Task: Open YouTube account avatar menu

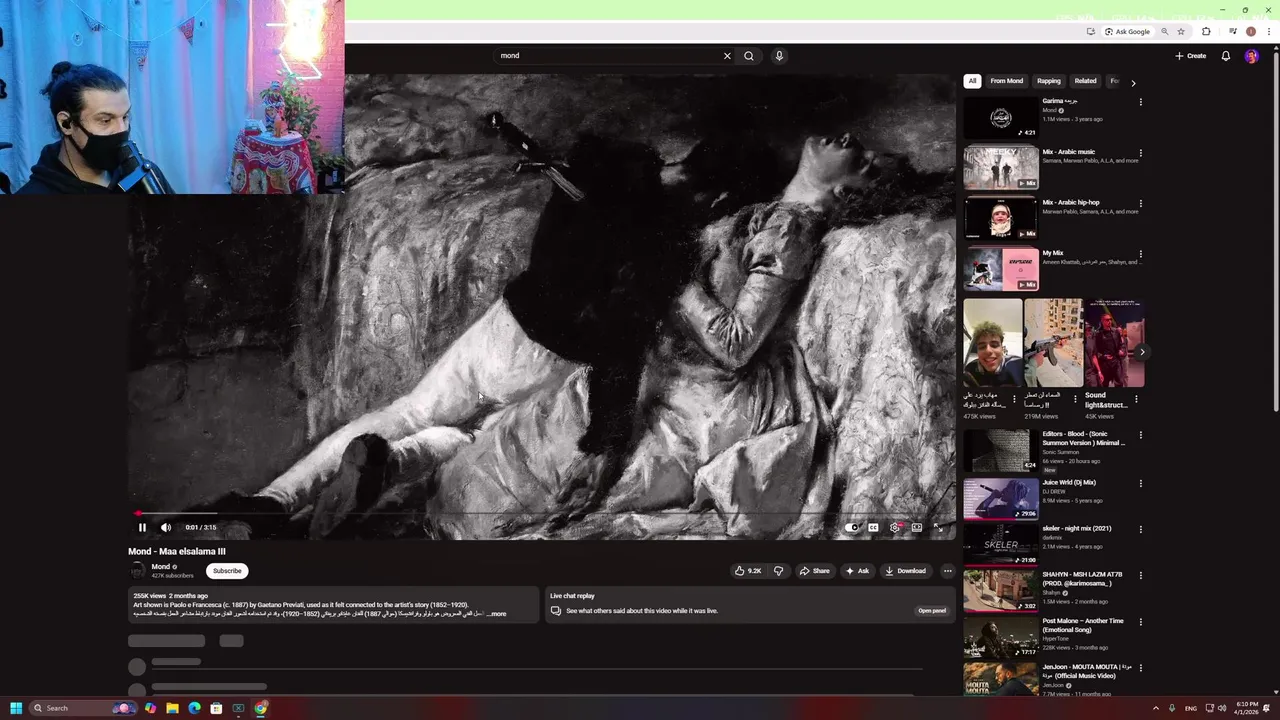Action: coord(1251,56)
